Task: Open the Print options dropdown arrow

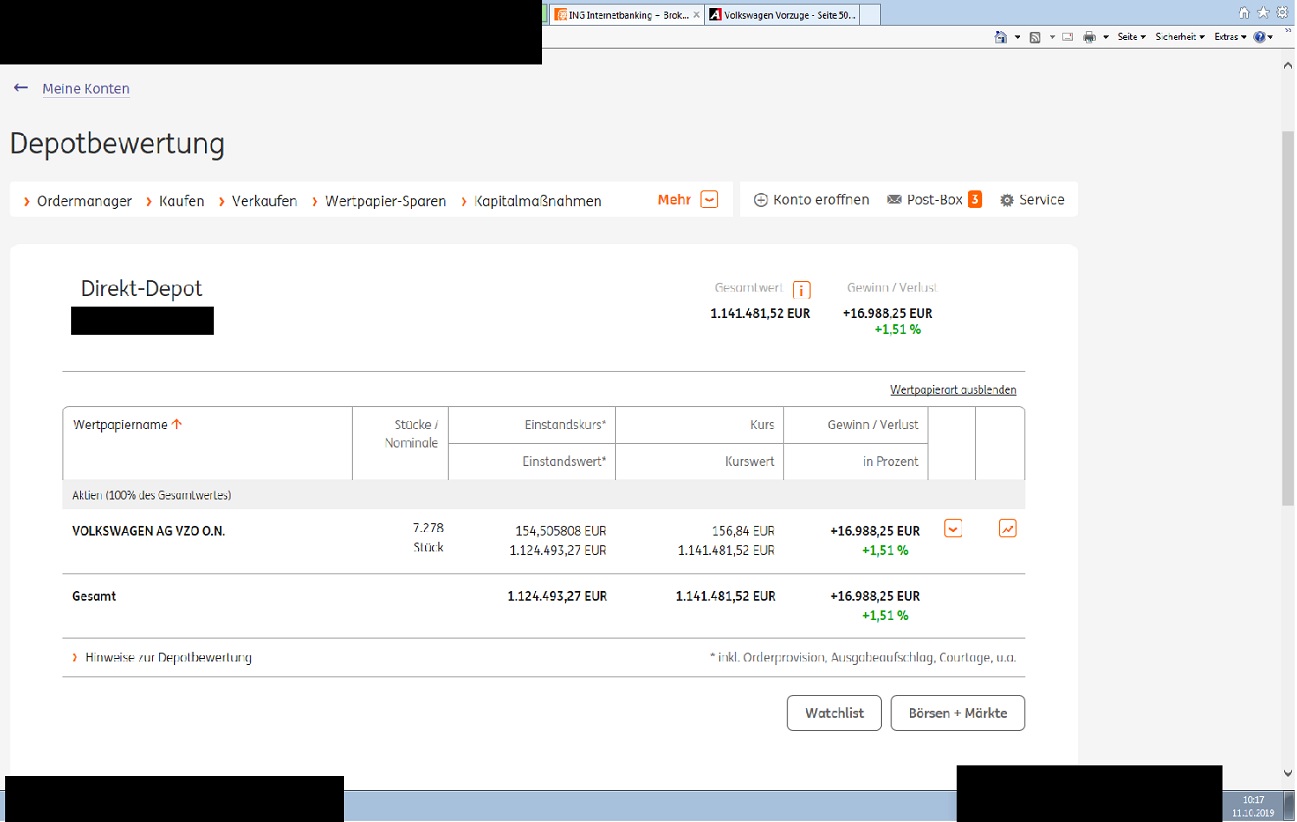Action: (x=1106, y=37)
